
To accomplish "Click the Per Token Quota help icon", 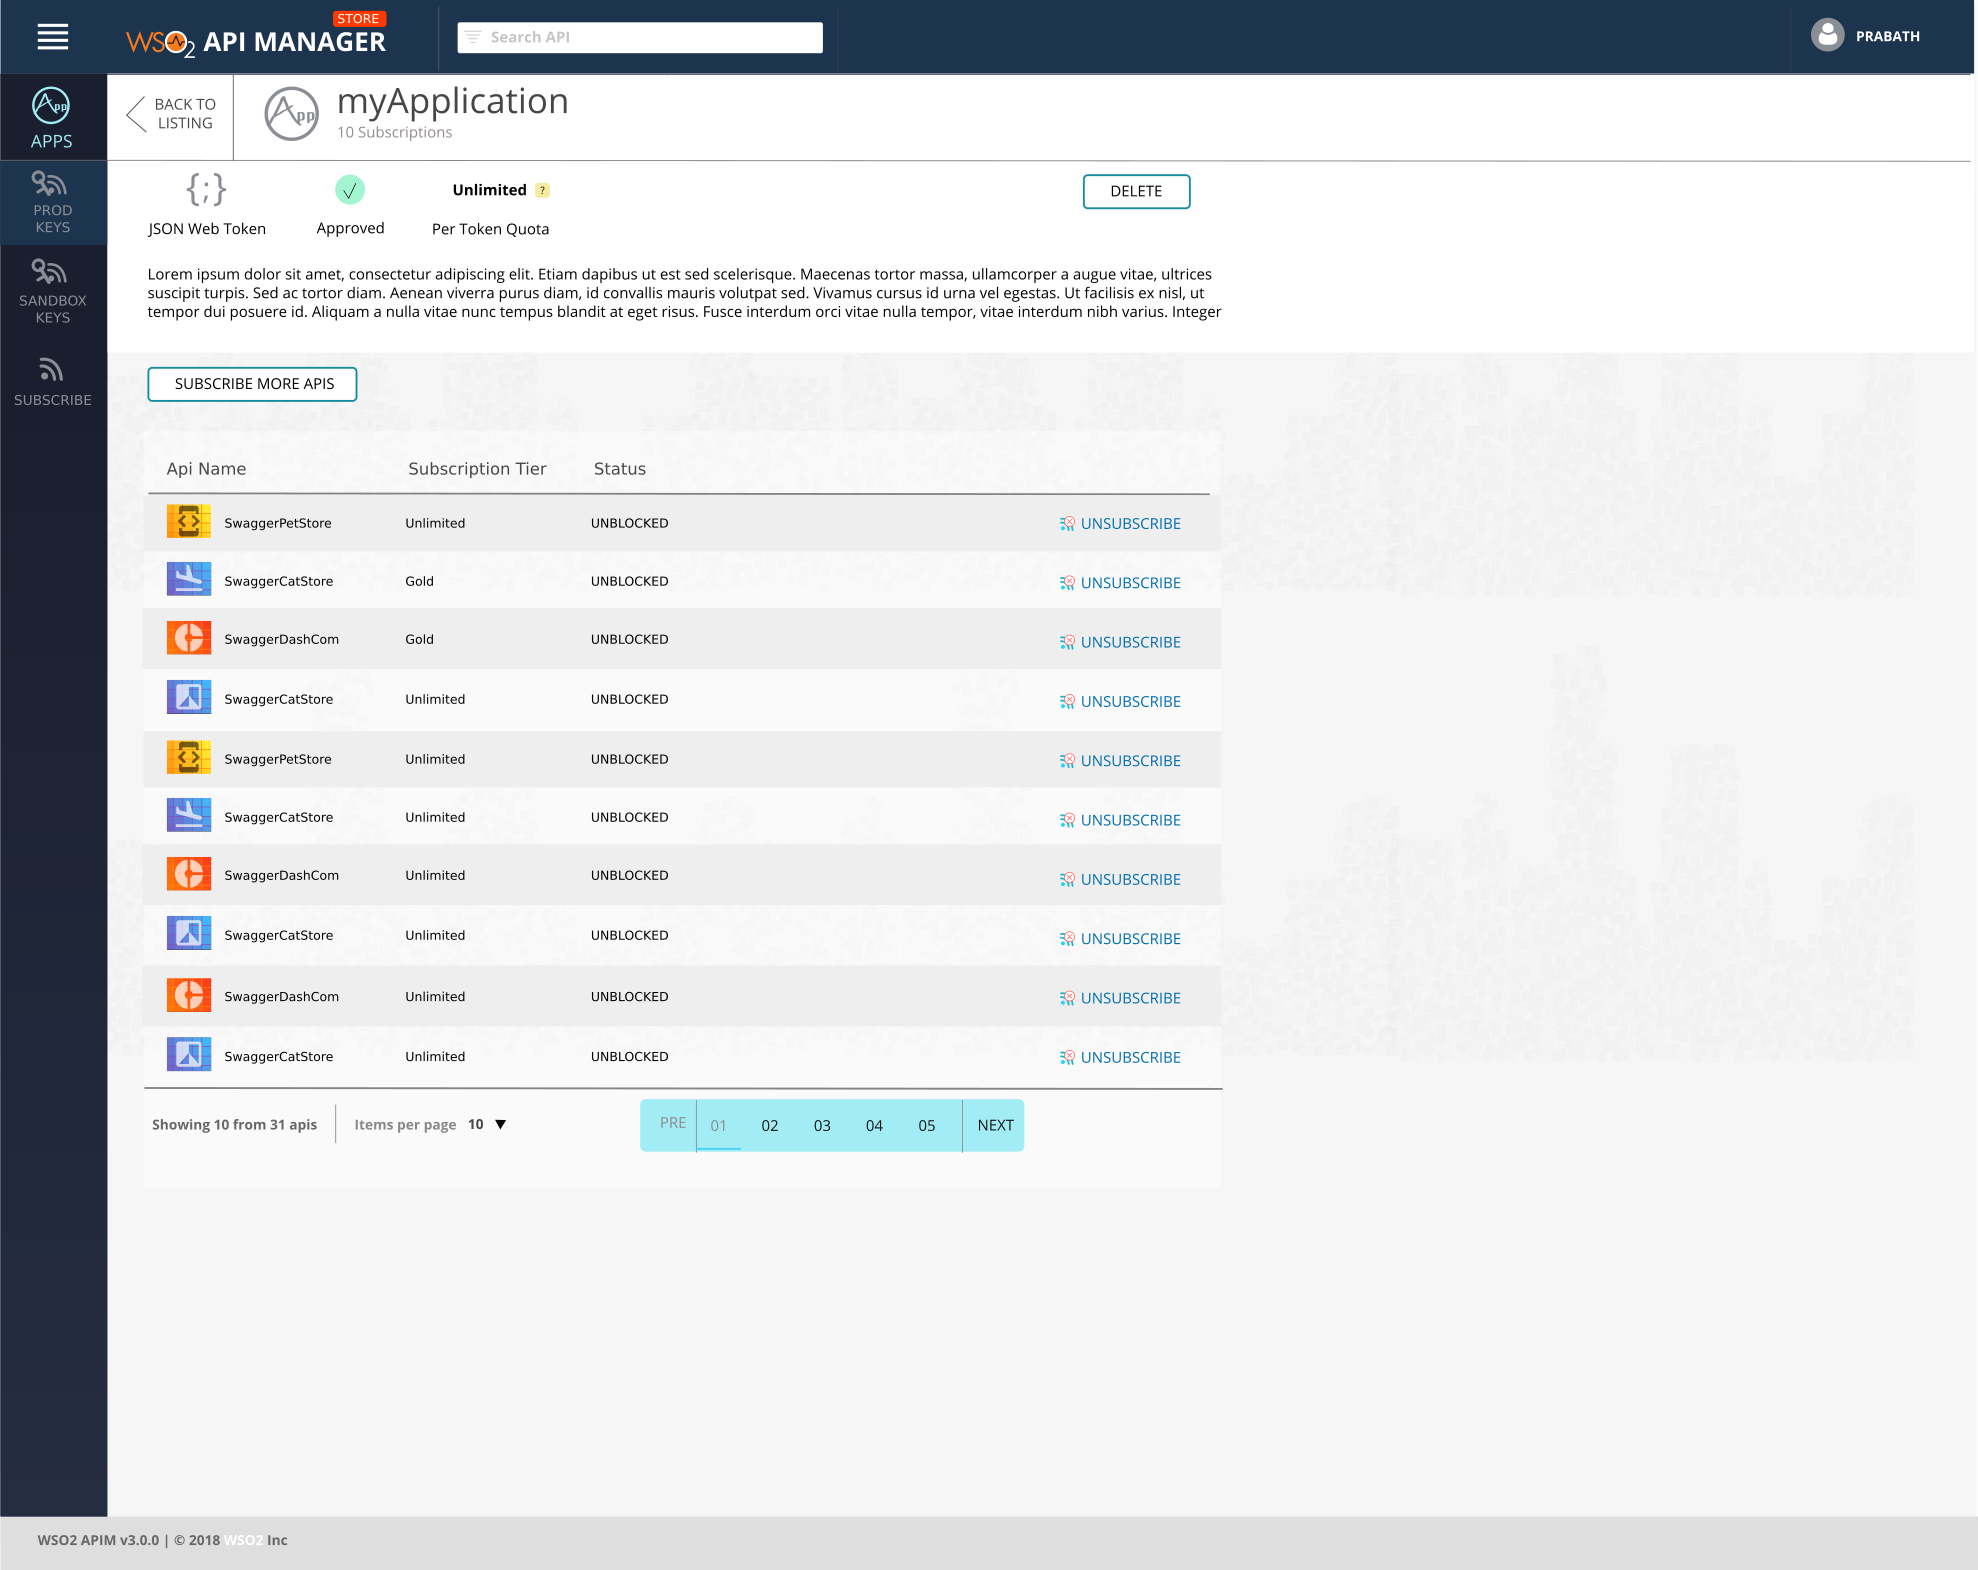I will (x=543, y=190).
